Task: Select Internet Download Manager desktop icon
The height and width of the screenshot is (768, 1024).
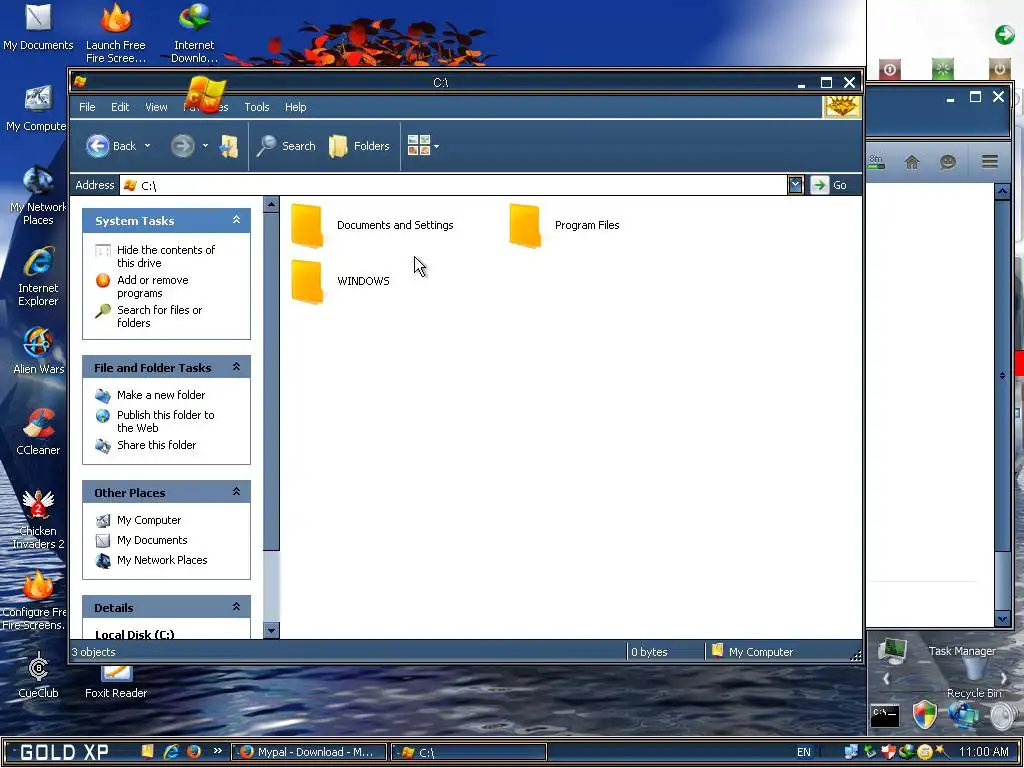Action: click(x=194, y=33)
